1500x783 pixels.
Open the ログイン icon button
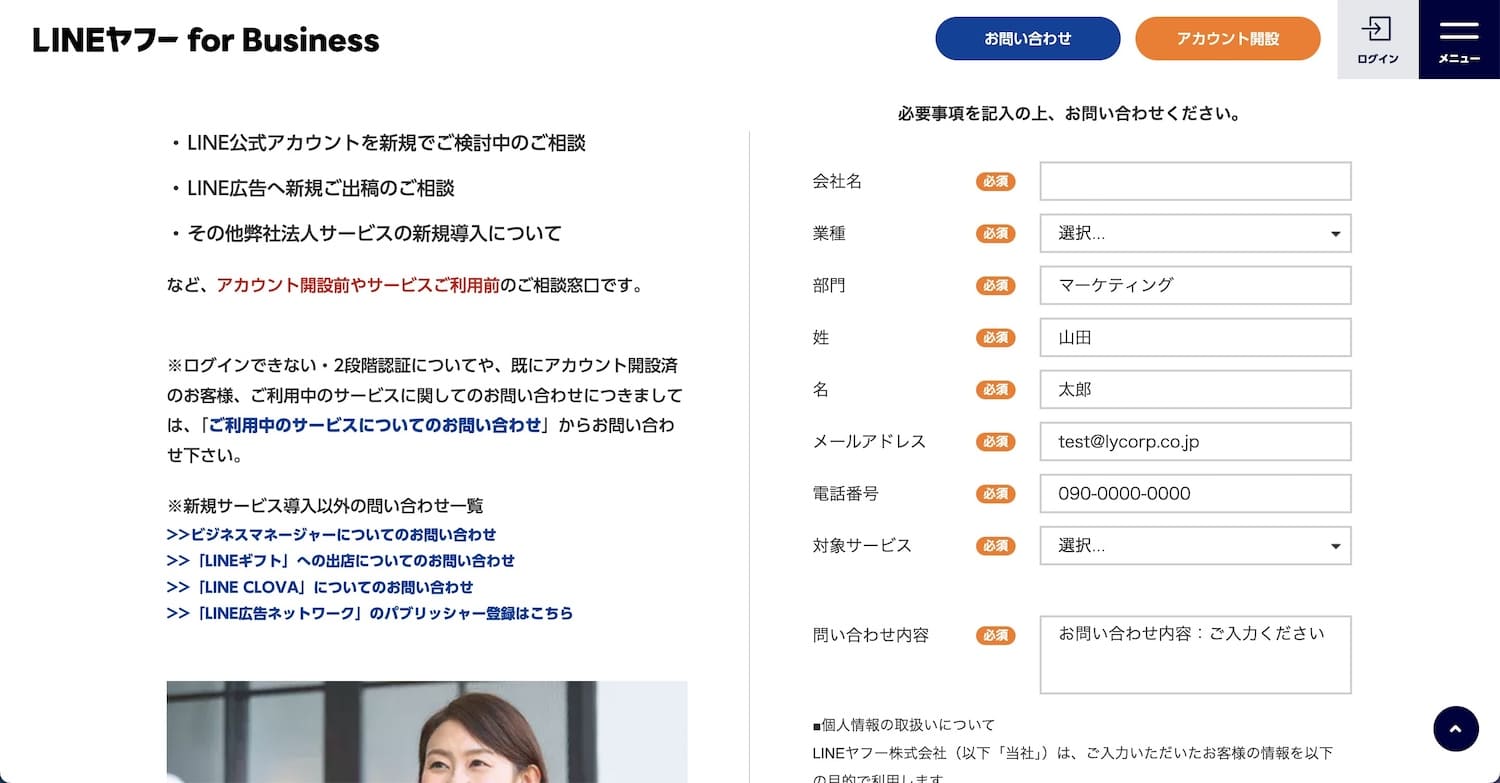click(1377, 39)
